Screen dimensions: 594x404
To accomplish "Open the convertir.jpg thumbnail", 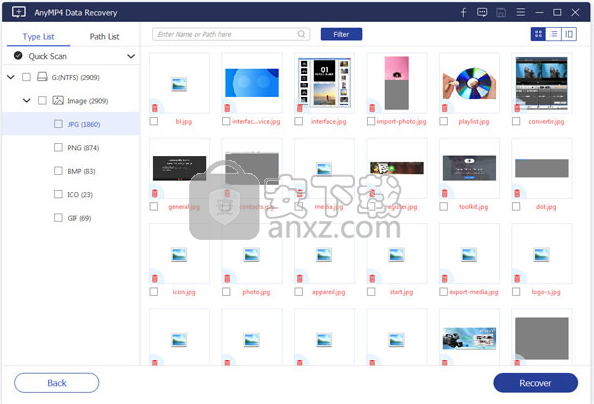I will click(x=541, y=83).
